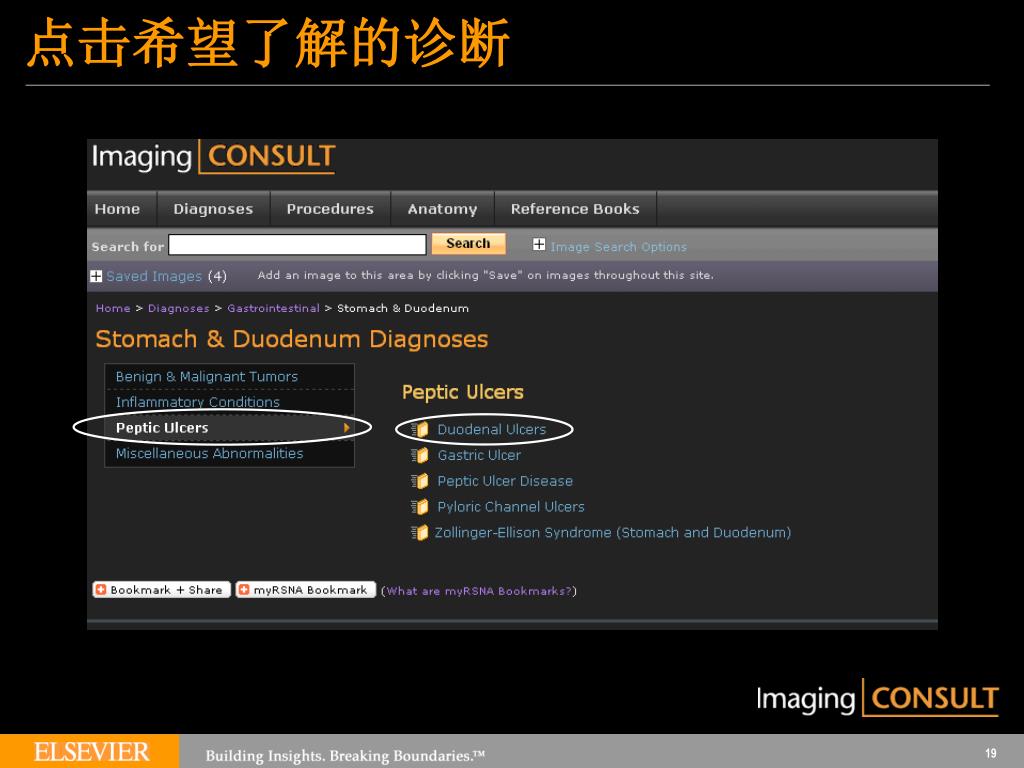Screen dimensions: 1024x768
Task: Click the Stomach & Duodenum Diagnoses heading
Action: click(x=292, y=340)
